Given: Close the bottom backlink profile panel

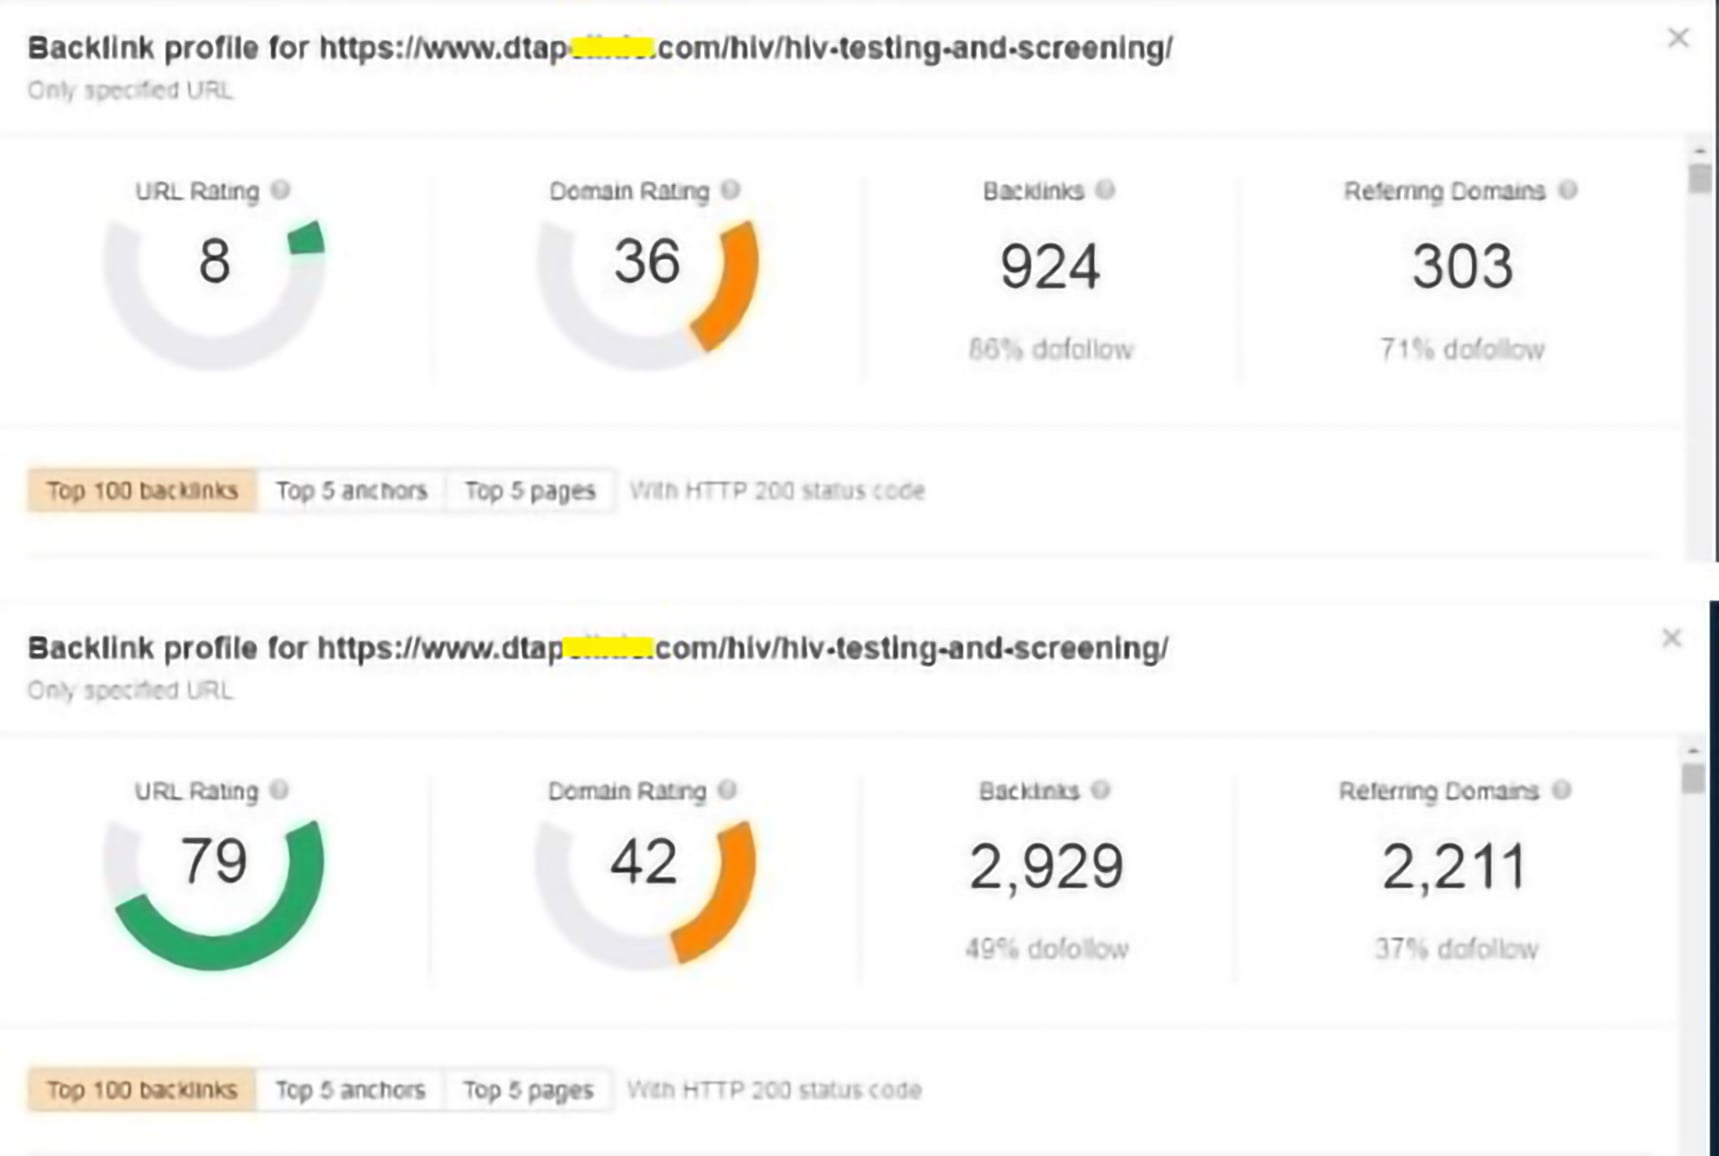Looking at the screenshot, I should pos(1671,638).
